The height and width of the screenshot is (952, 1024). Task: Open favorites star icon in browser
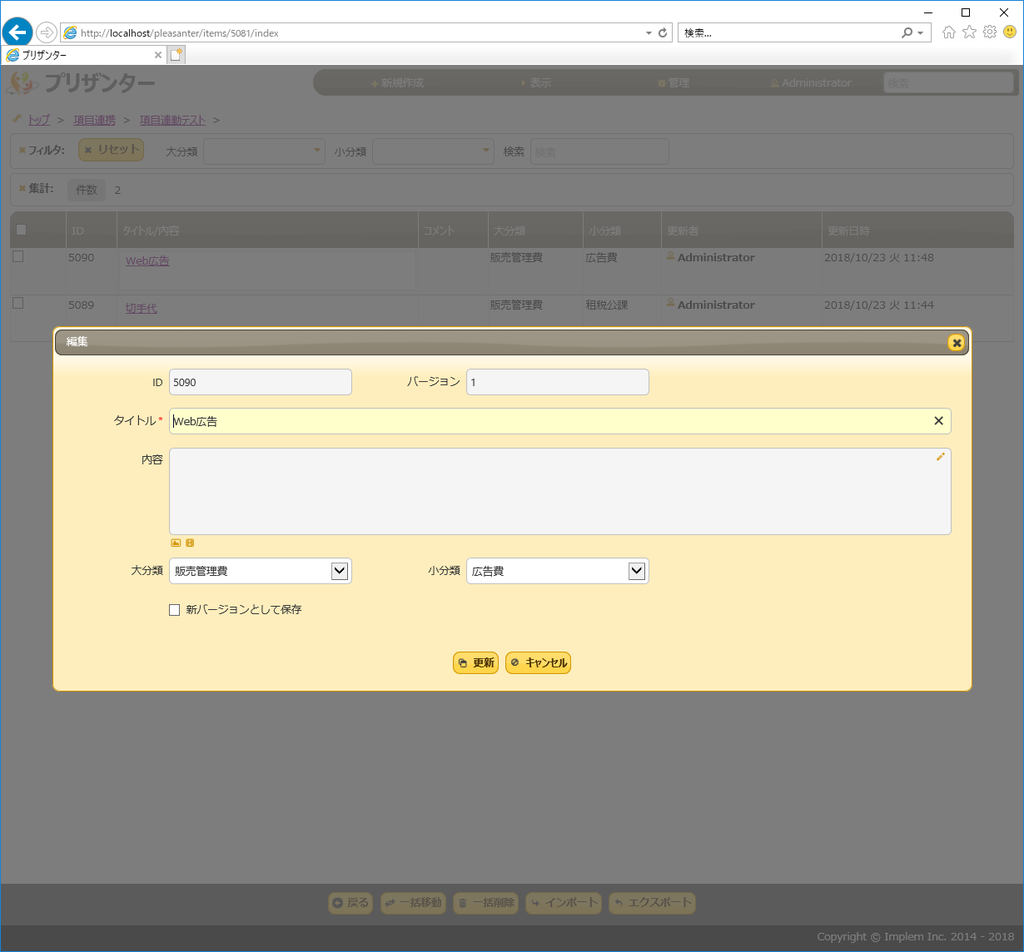[970, 32]
